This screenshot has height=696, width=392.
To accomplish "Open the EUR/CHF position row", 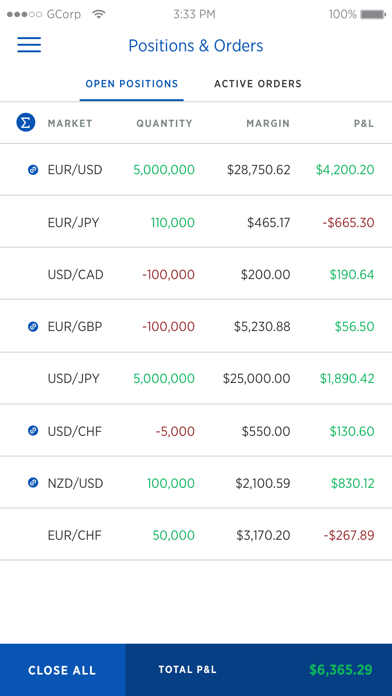I will click(196, 535).
